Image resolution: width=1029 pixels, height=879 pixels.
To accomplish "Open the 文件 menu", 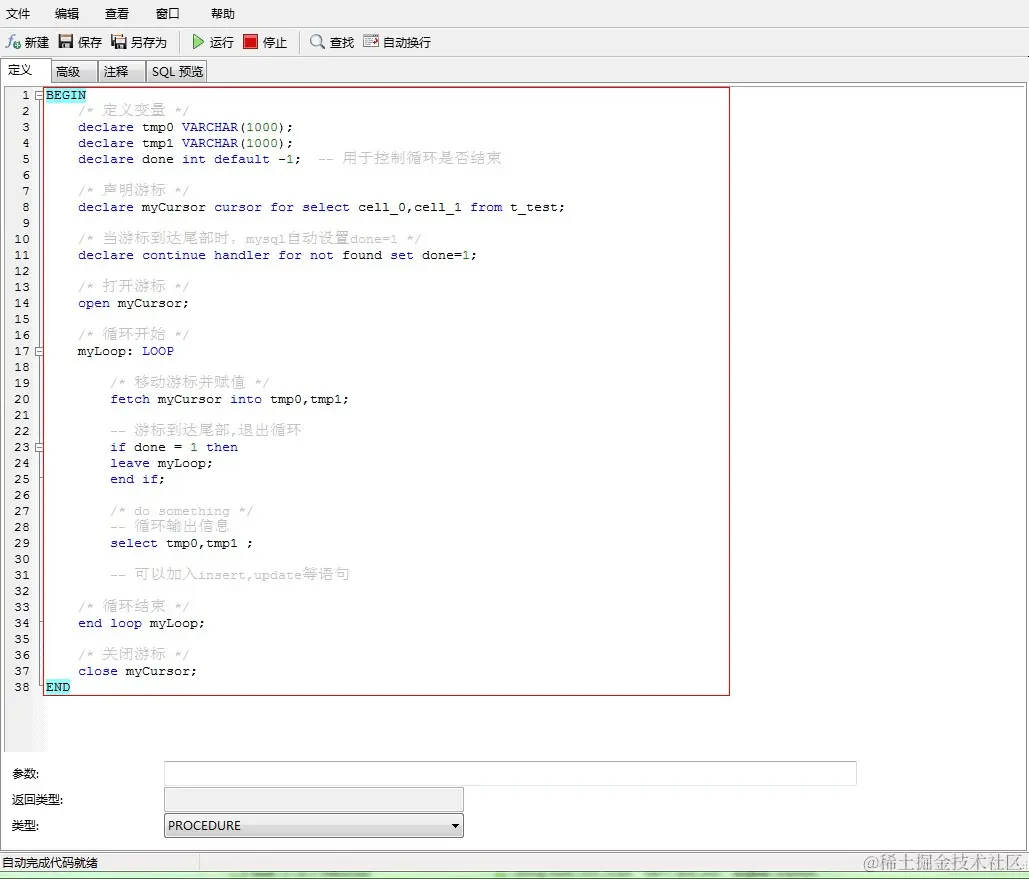I will (18, 13).
